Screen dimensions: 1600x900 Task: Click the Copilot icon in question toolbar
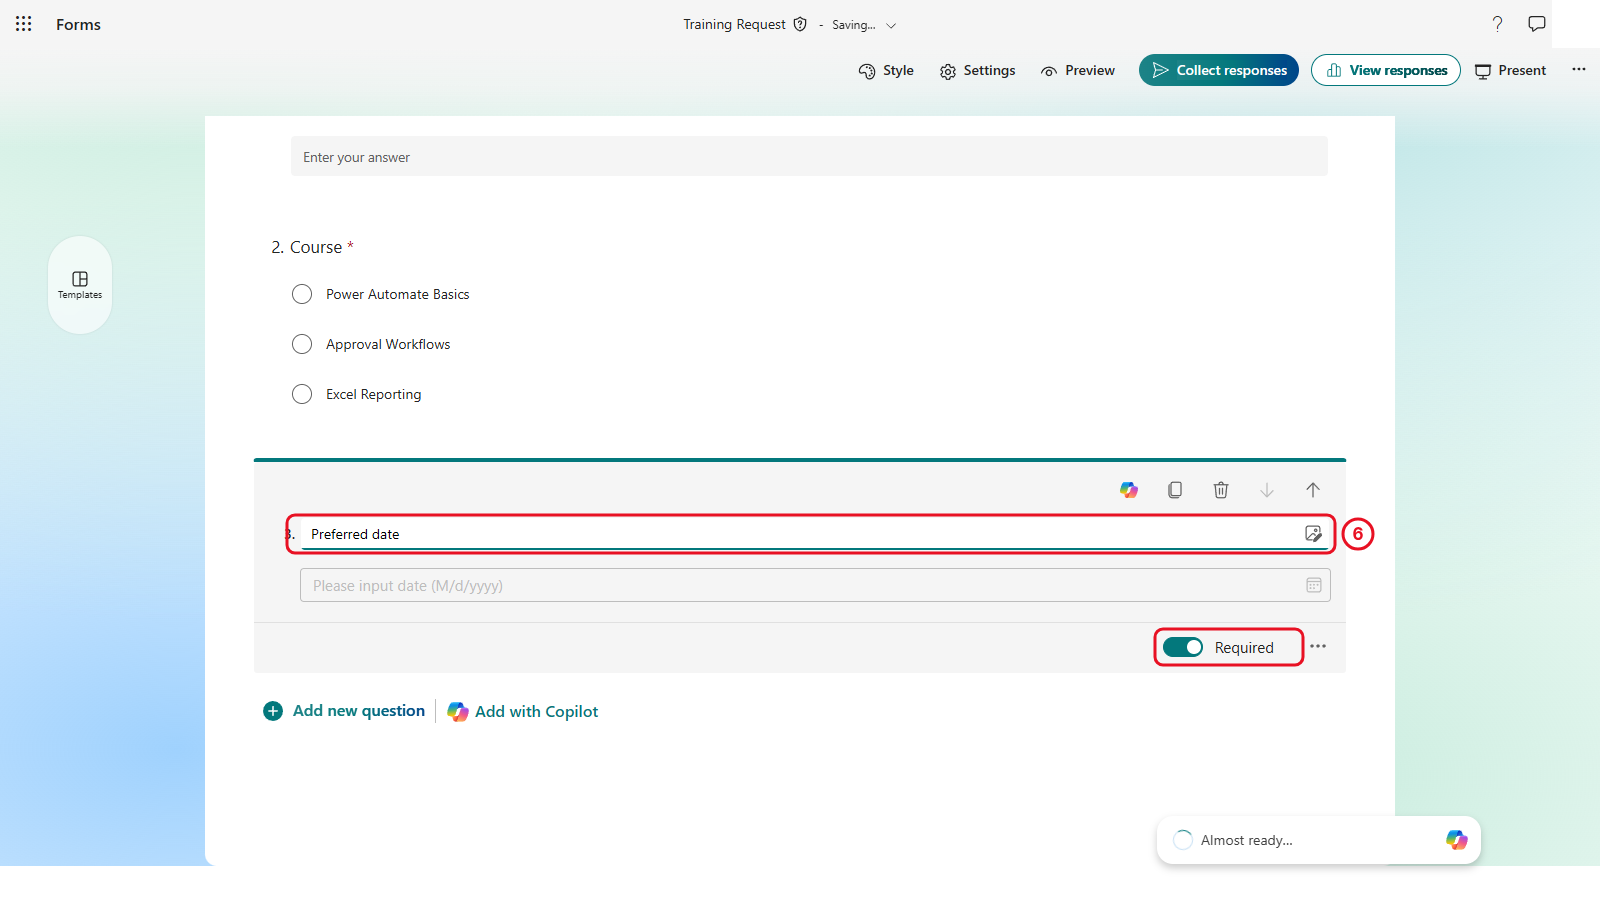(x=1129, y=490)
